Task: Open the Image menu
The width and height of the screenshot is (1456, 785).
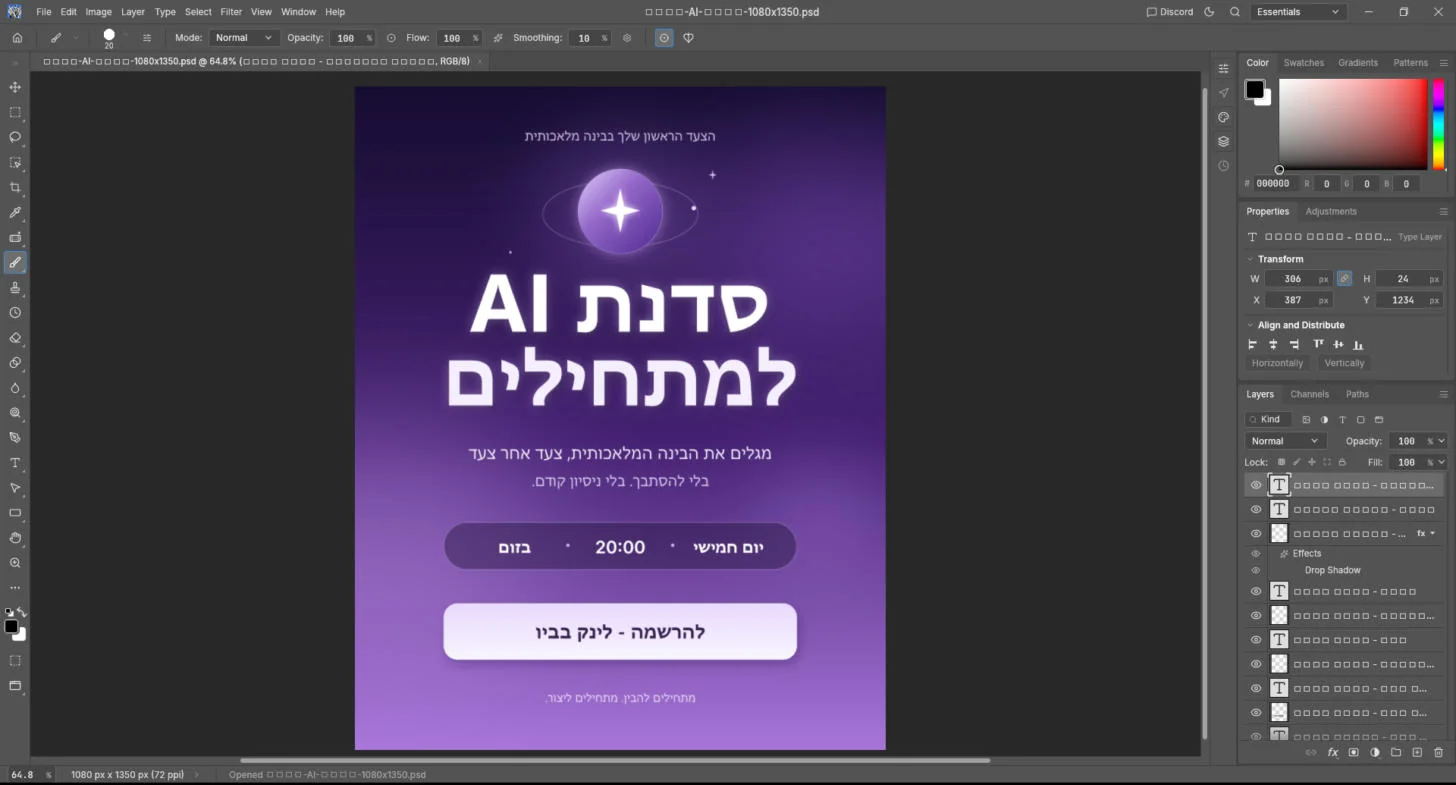Action: (x=99, y=12)
